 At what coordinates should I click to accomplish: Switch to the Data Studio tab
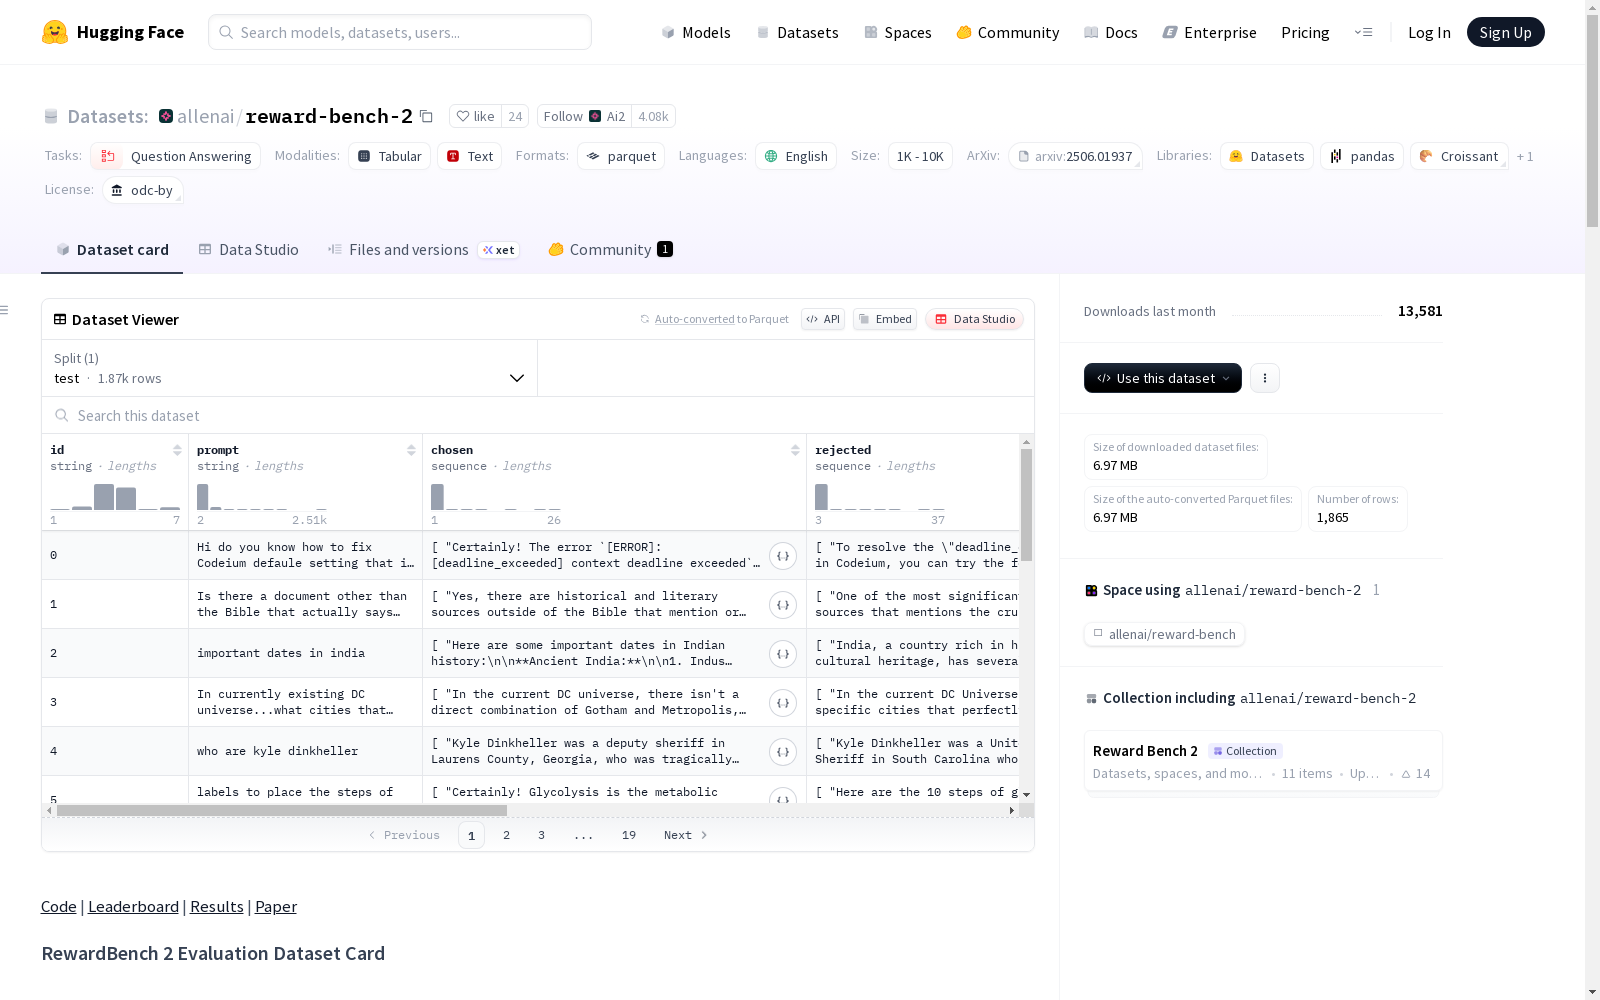[x=249, y=250]
